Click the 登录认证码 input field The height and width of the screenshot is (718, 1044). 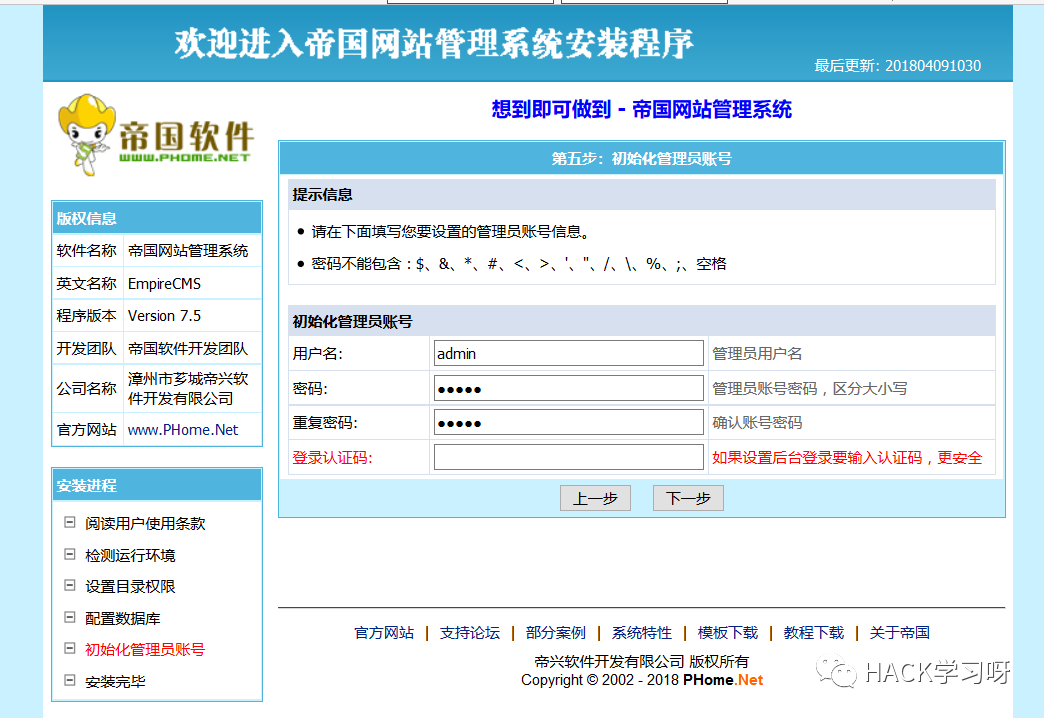tap(568, 457)
